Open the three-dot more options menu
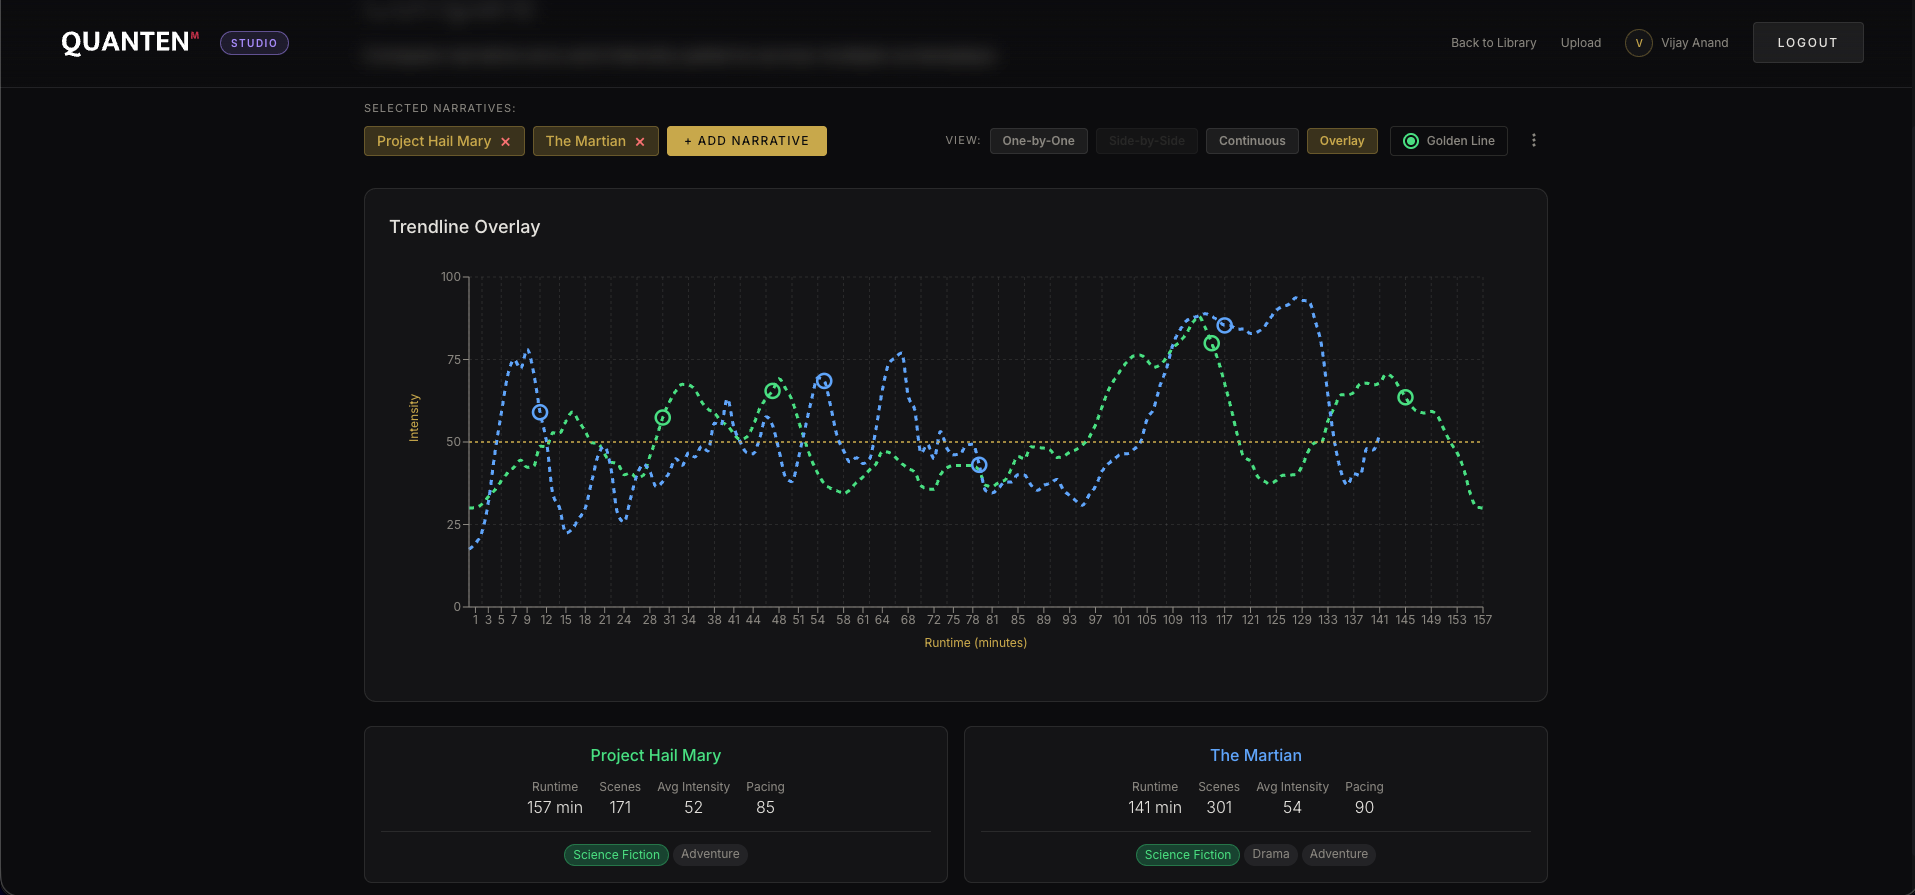1915x895 pixels. pyautogui.click(x=1533, y=141)
